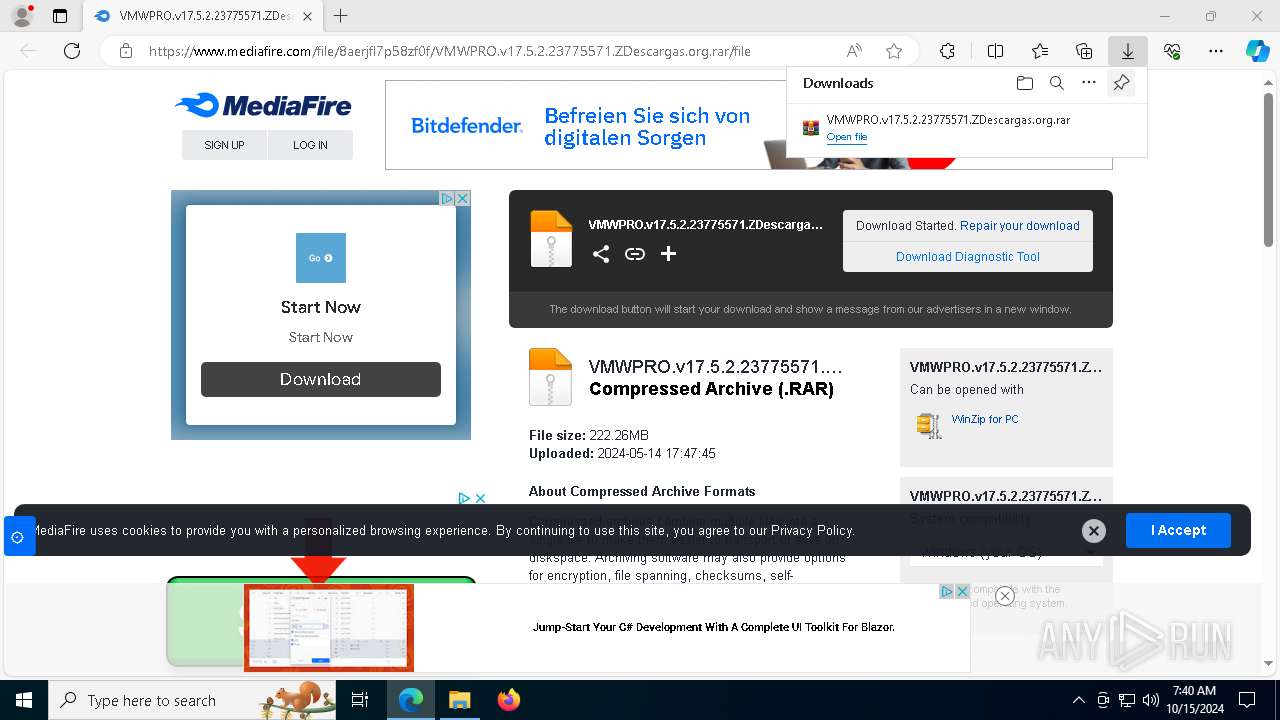This screenshot has width=1280, height=720.
Task: Open Edge Settings and more menu
Action: pyautogui.click(x=1216, y=51)
